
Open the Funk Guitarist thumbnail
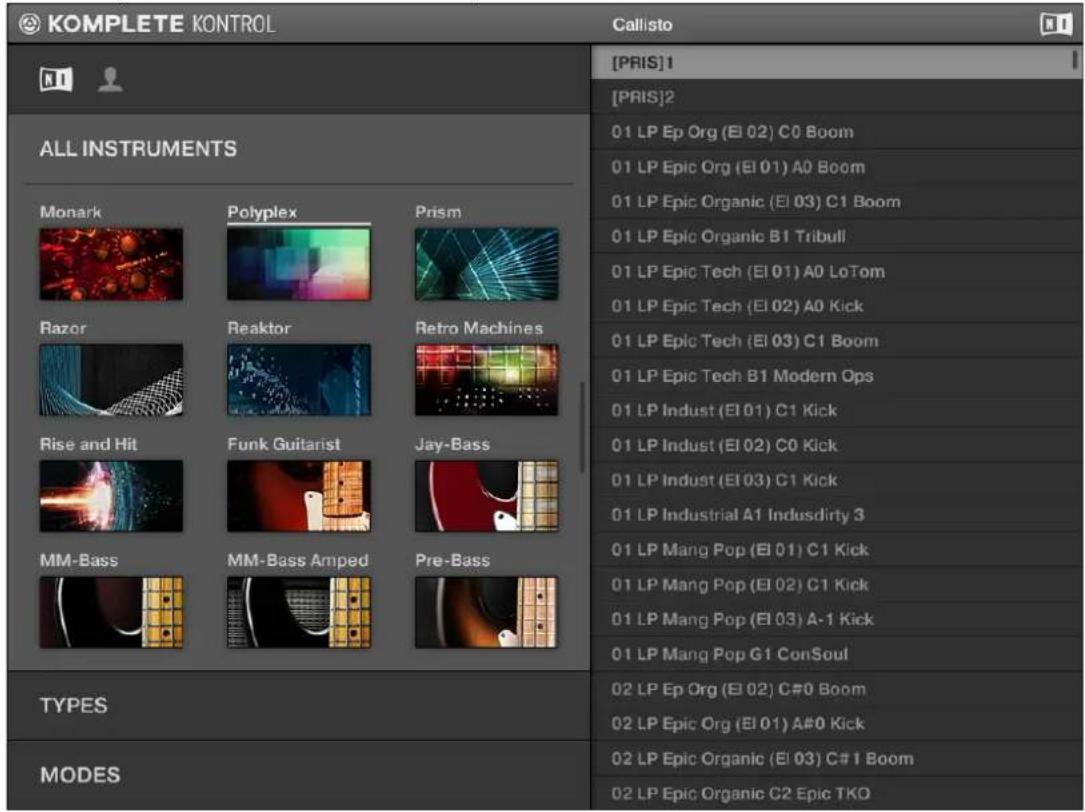(299, 496)
